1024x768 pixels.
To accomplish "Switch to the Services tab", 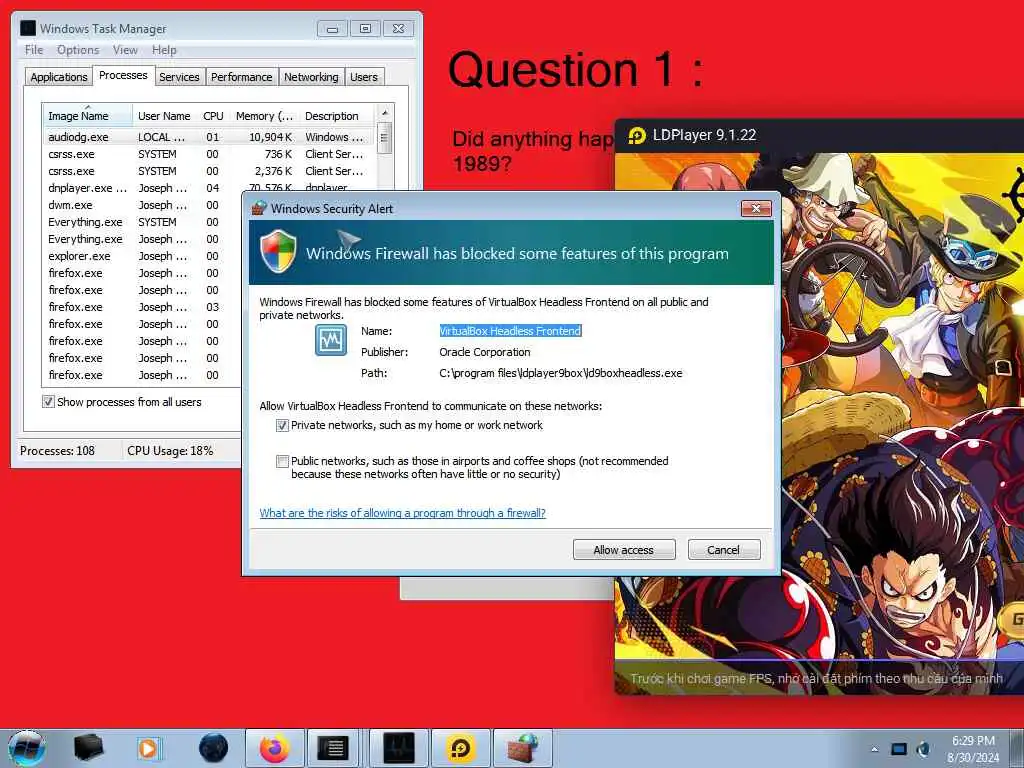I will tap(179, 77).
